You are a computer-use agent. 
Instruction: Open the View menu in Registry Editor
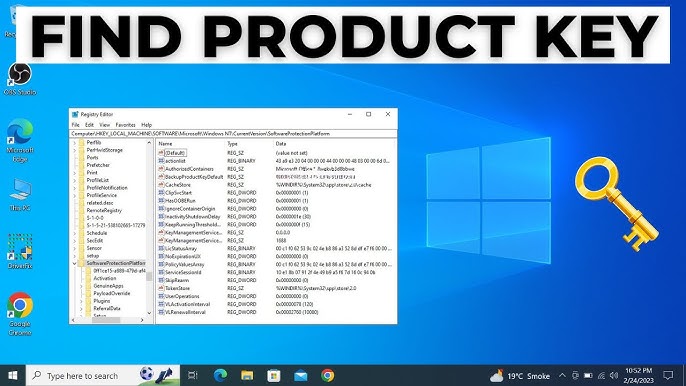pyautogui.click(x=105, y=125)
